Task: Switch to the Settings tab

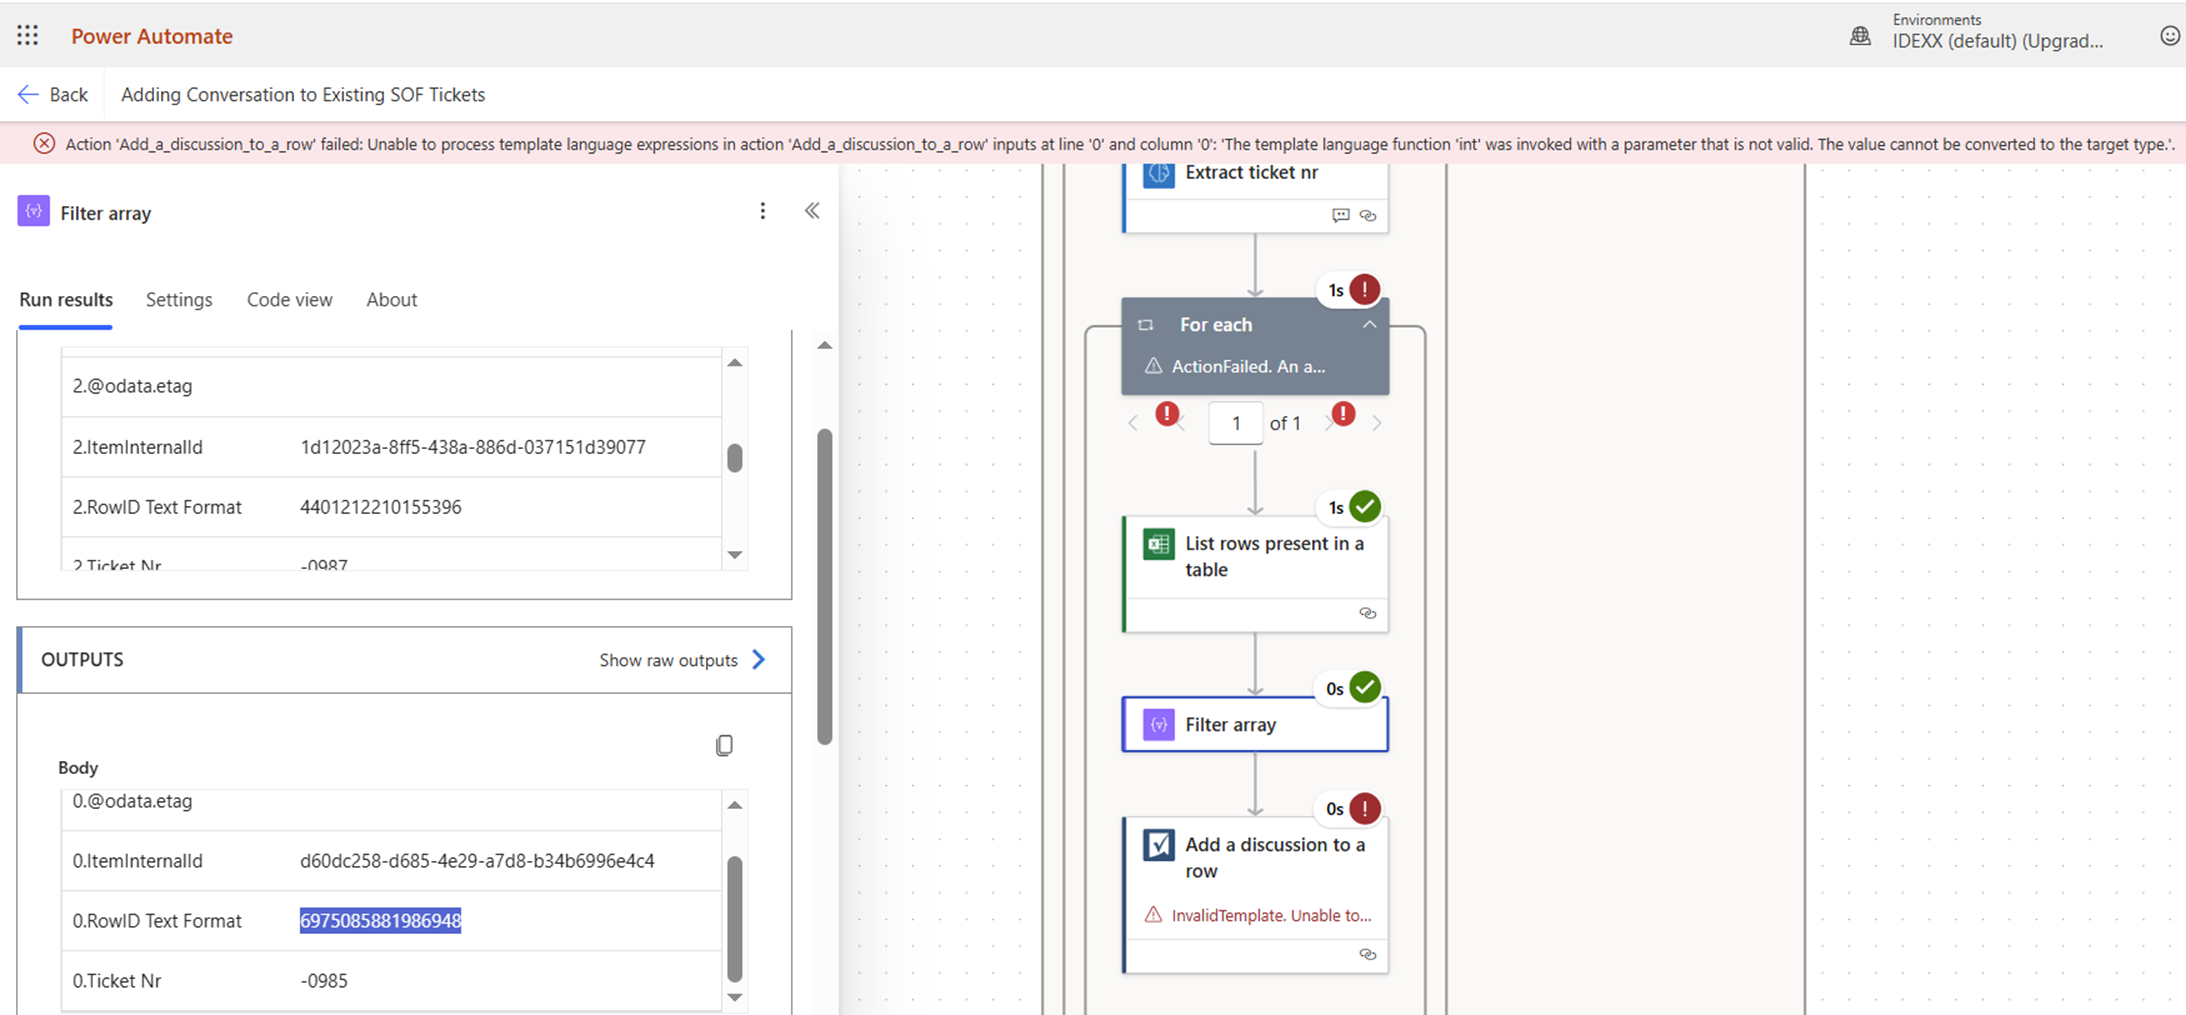Action: pos(179,300)
